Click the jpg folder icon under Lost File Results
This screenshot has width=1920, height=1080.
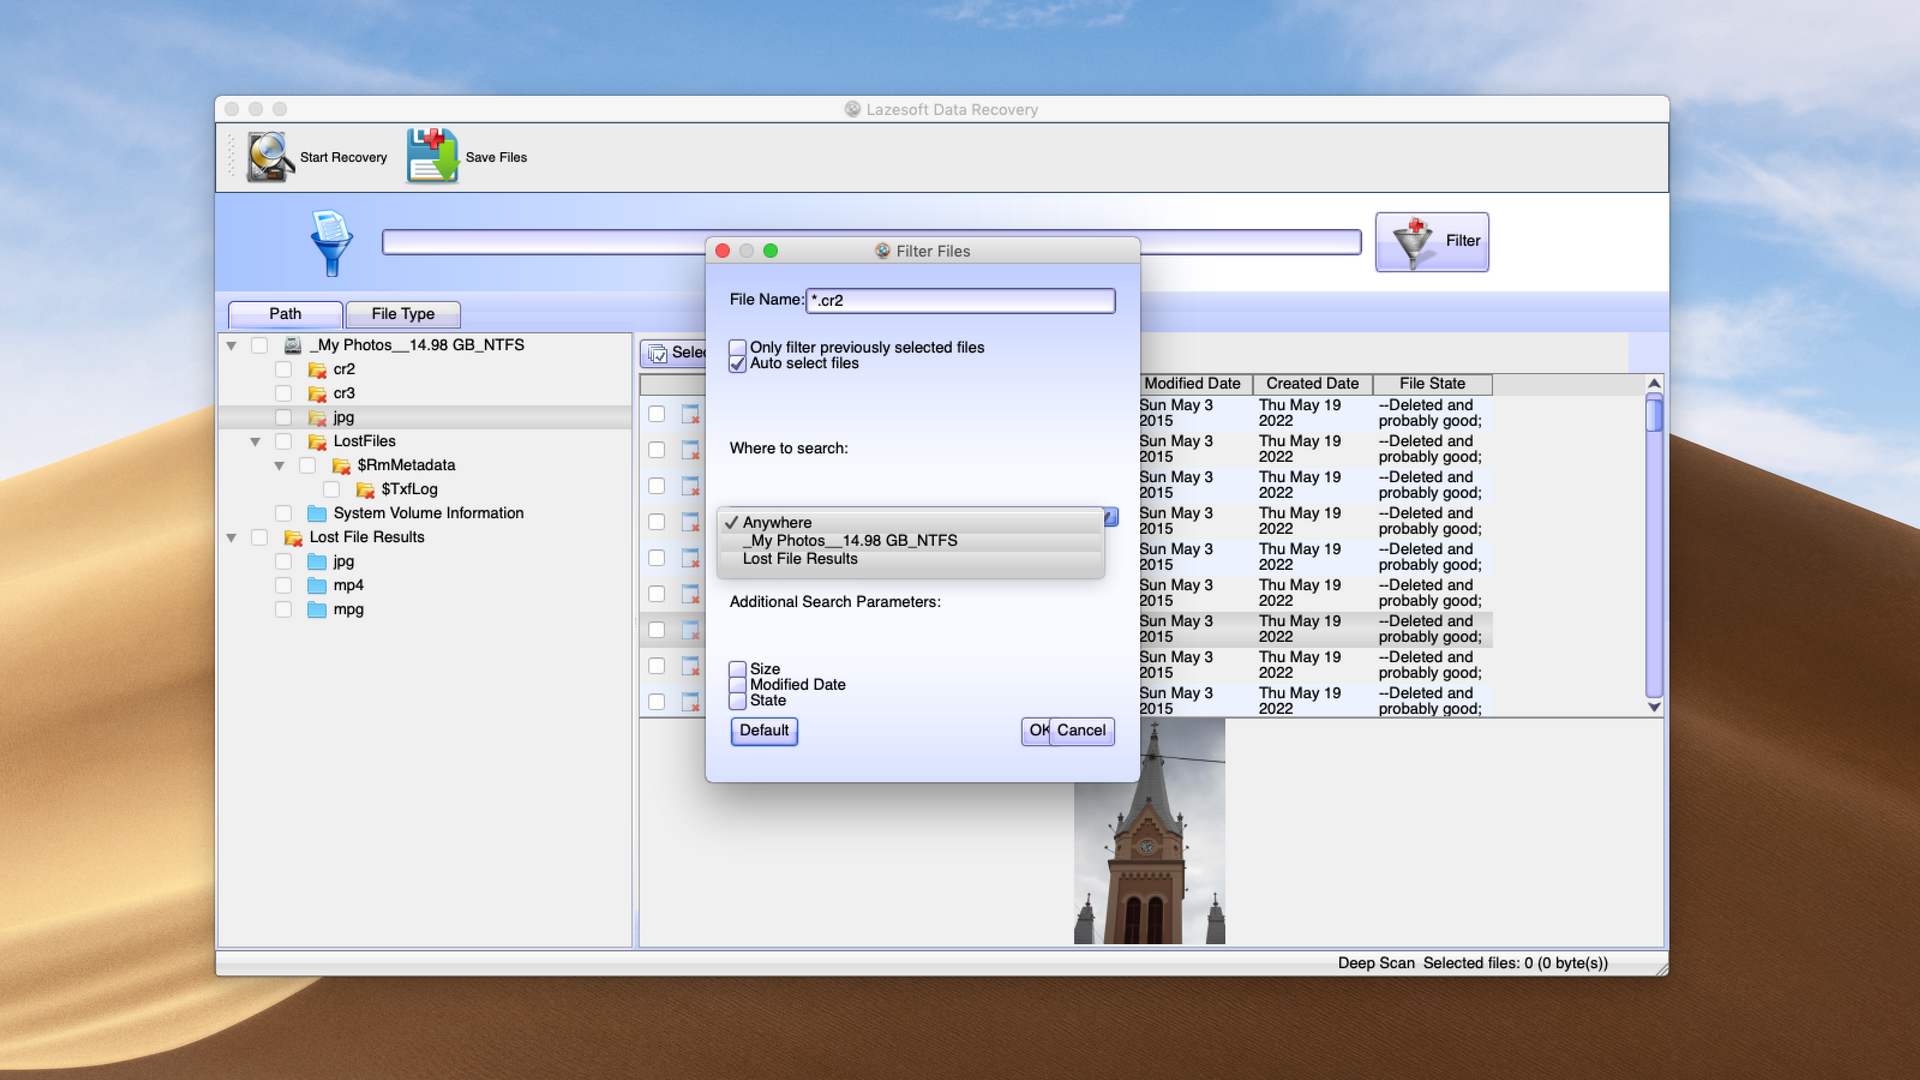(317, 561)
